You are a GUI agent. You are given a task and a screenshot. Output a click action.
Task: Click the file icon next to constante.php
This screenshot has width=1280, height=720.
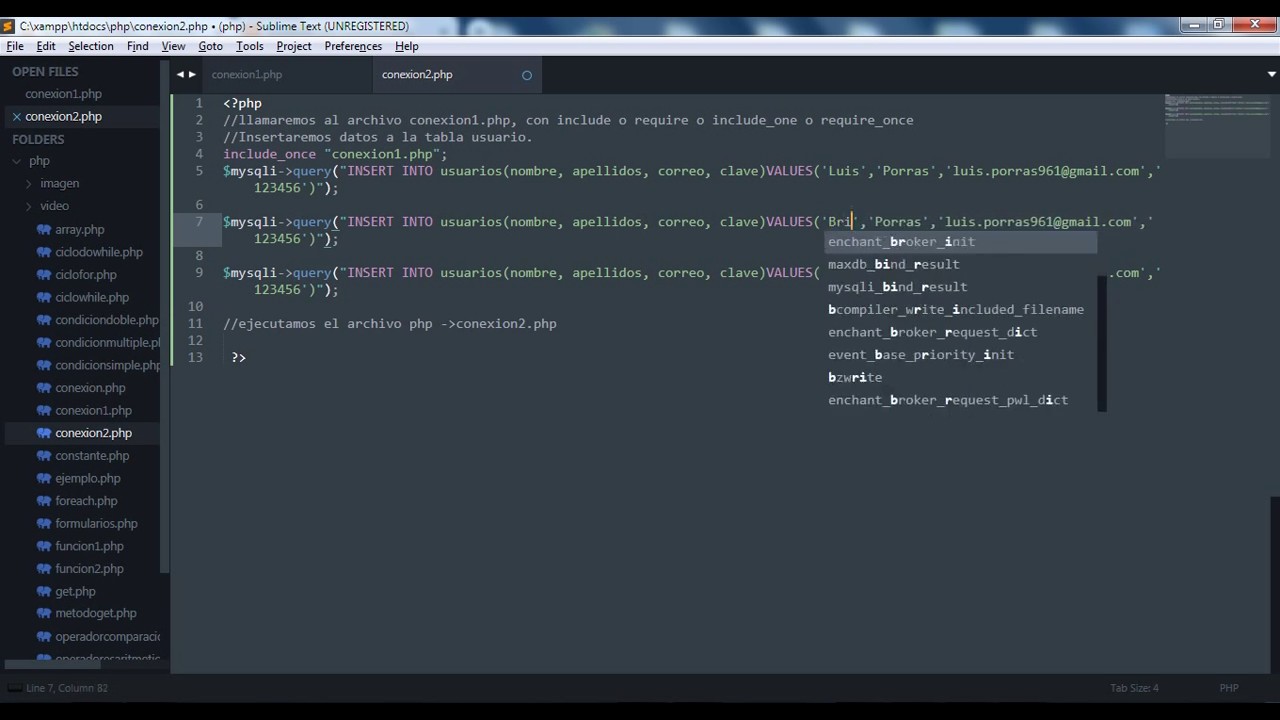43,456
